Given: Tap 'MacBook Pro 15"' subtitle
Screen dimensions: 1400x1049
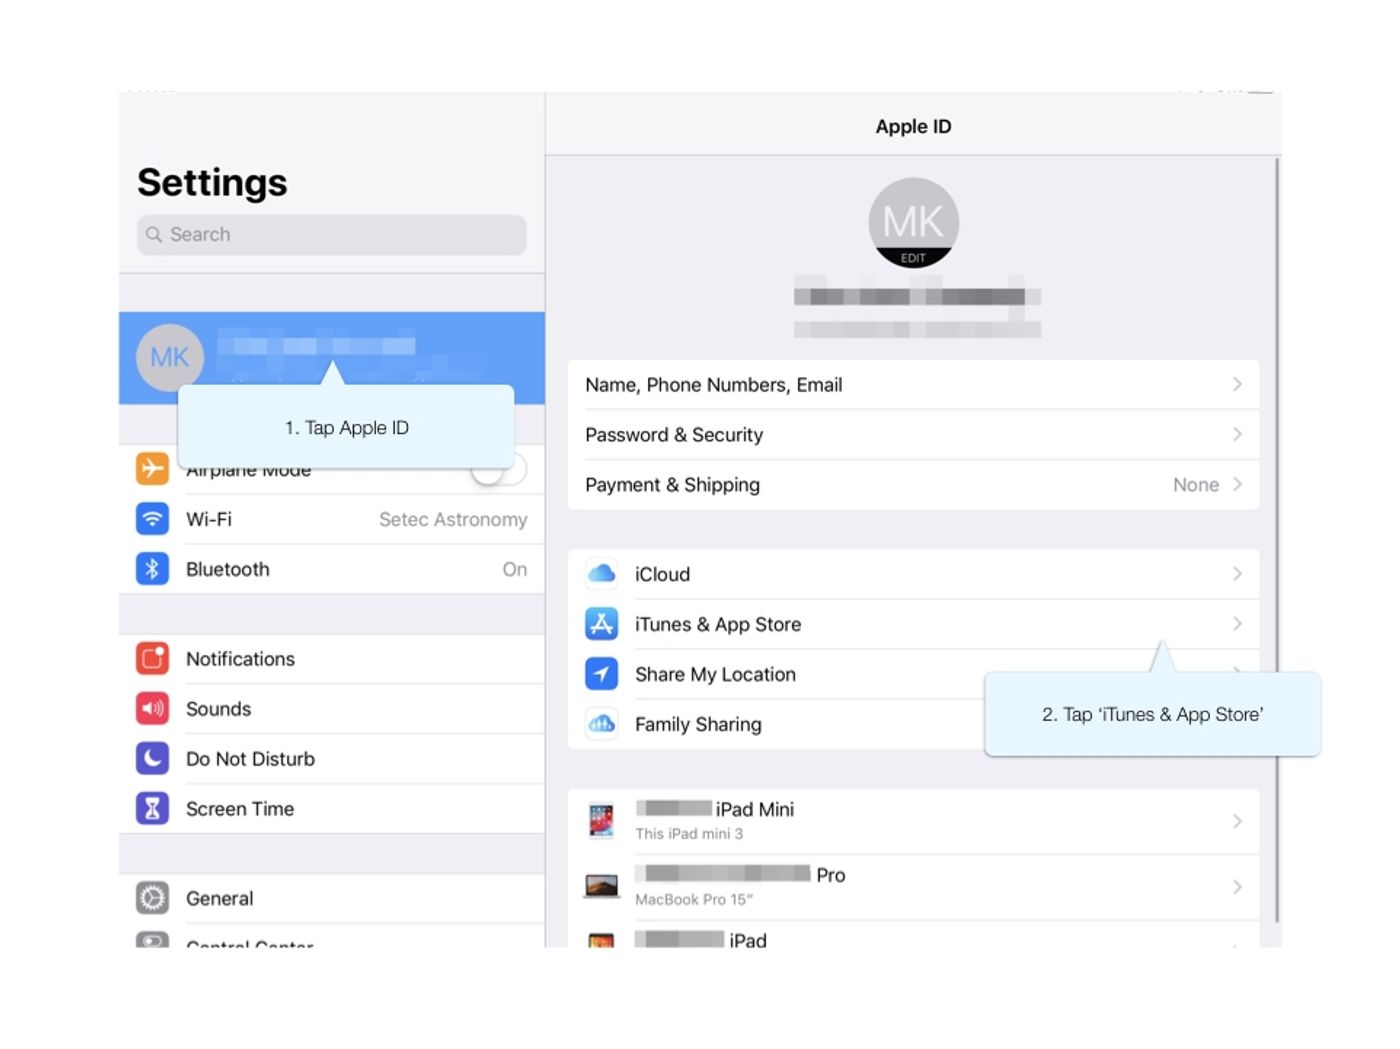Looking at the screenshot, I should click(693, 899).
